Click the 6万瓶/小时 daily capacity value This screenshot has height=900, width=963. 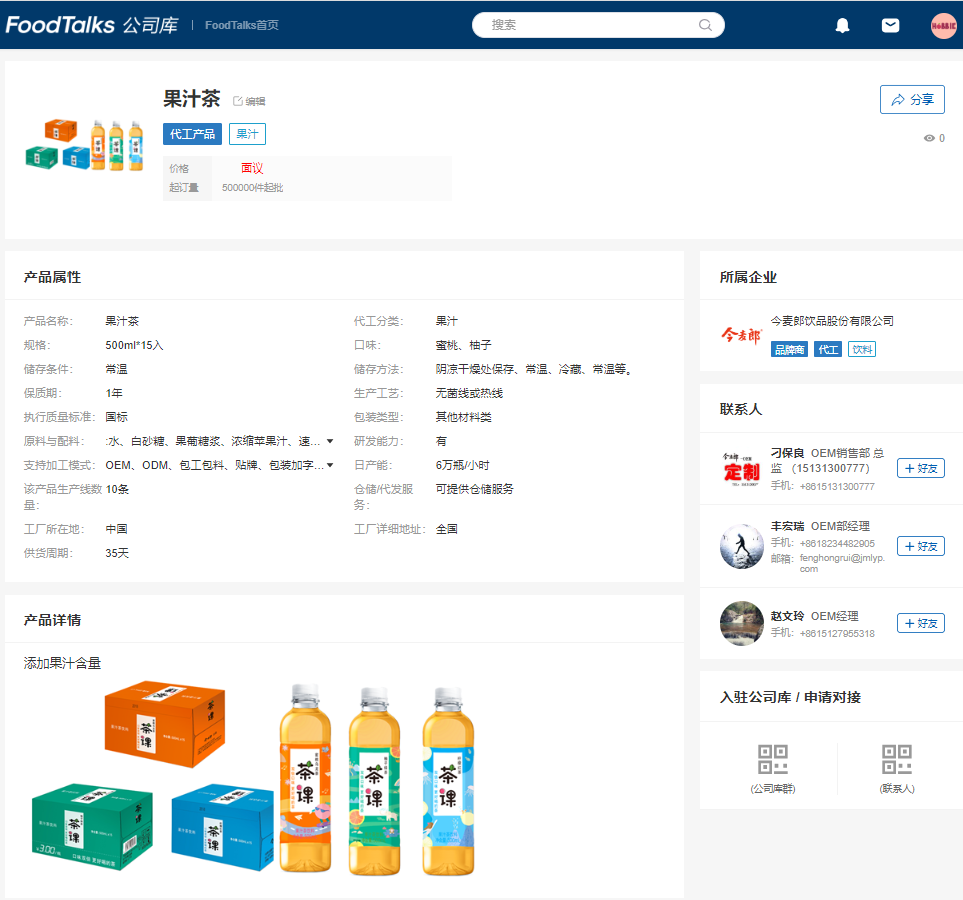pyautogui.click(x=462, y=465)
